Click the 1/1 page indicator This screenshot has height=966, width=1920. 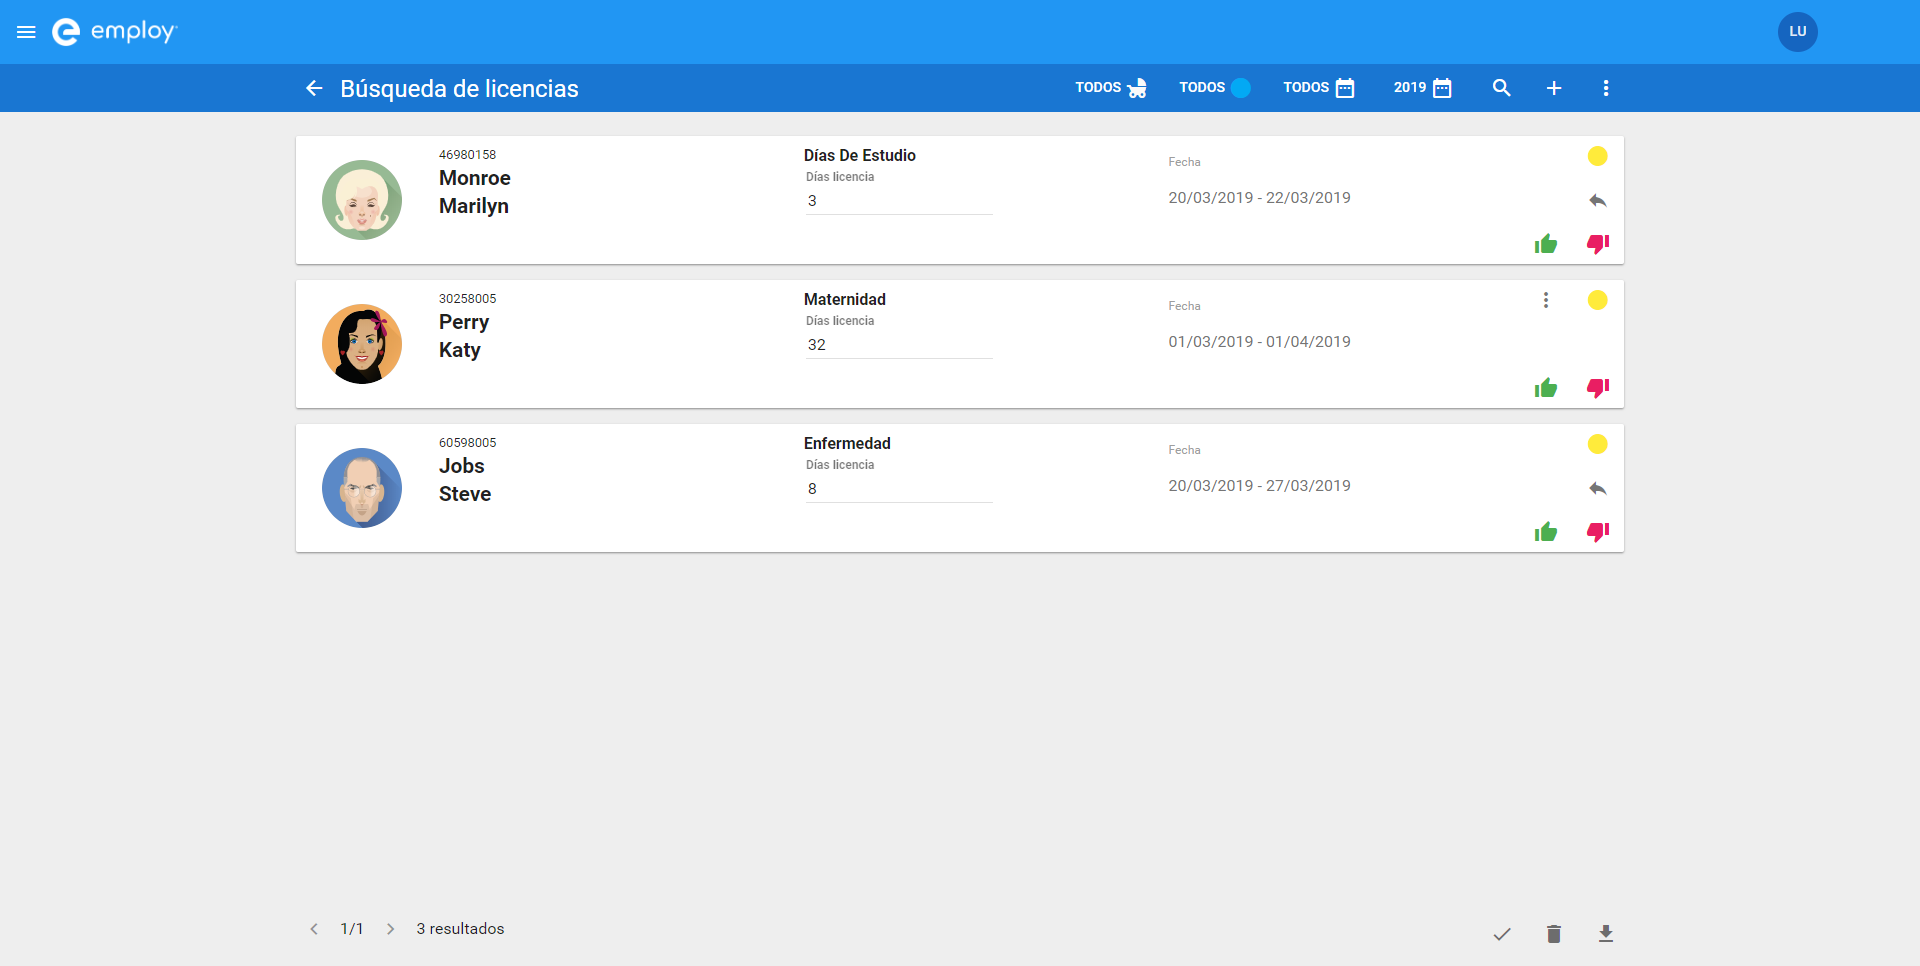(x=352, y=929)
